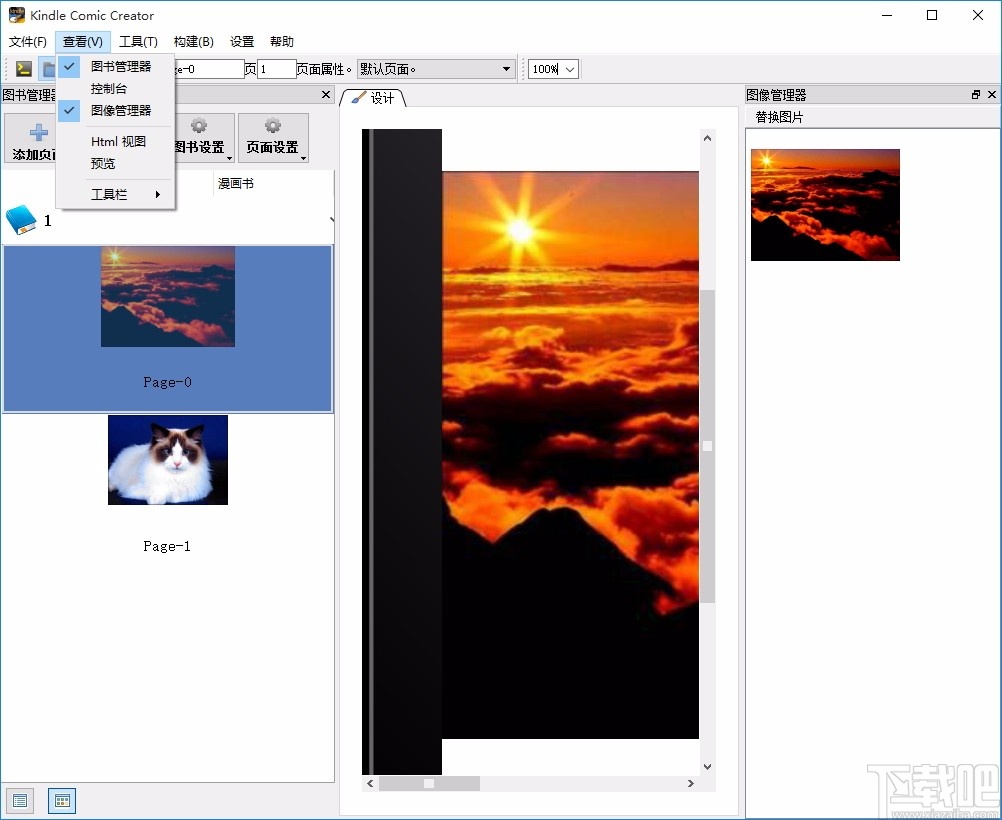Click the page name field Page-0
The image size is (1002, 820).
(209, 69)
